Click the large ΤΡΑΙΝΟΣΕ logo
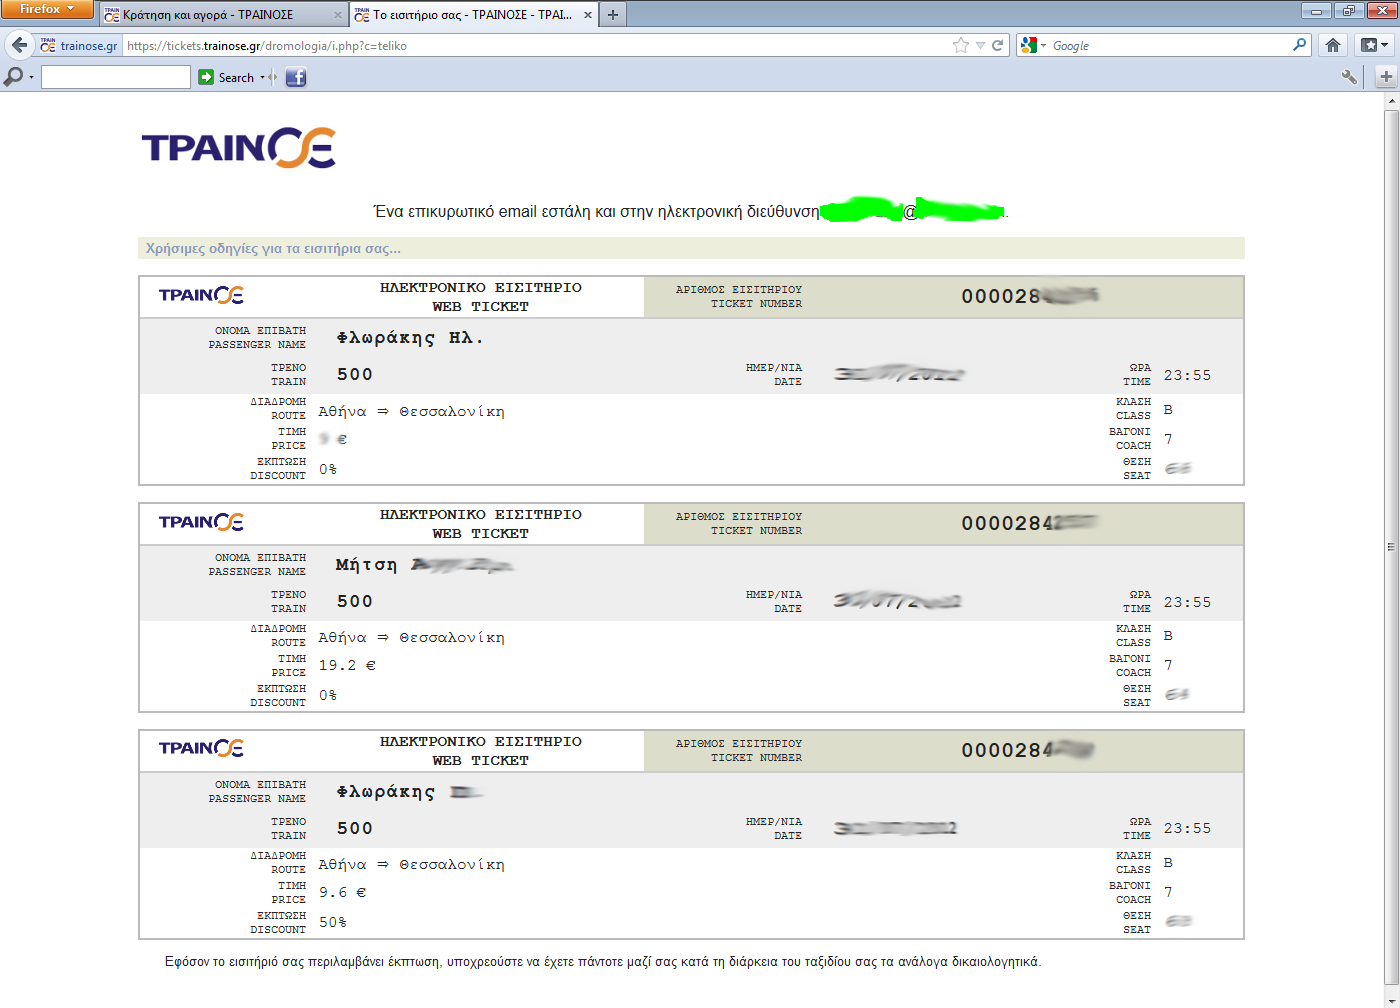Image resolution: width=1400 pixels, height=1008 pixels. 239,147
